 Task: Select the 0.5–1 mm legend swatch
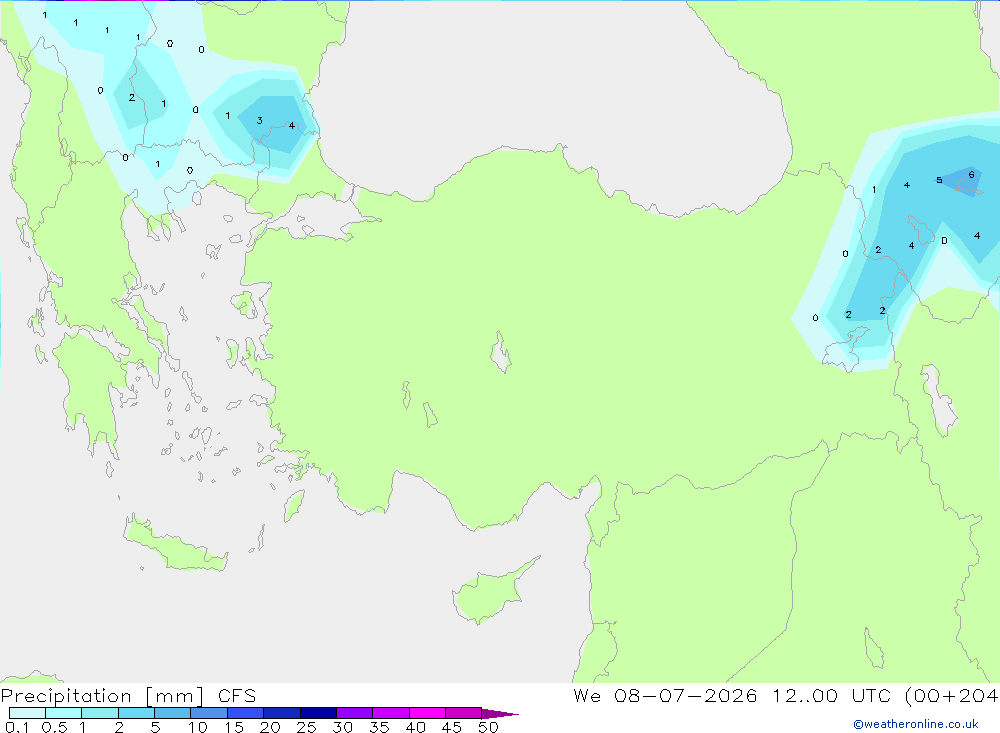(64, 713)
